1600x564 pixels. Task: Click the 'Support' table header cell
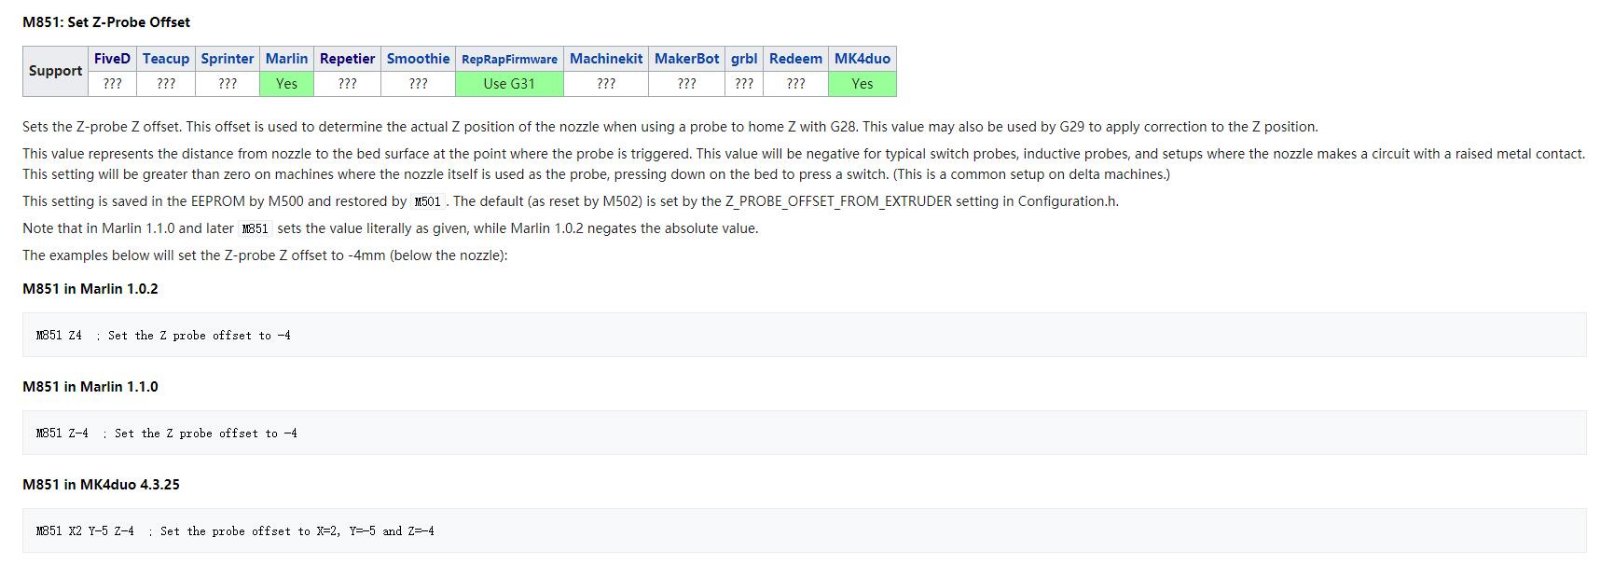click(x=56, y=71)
